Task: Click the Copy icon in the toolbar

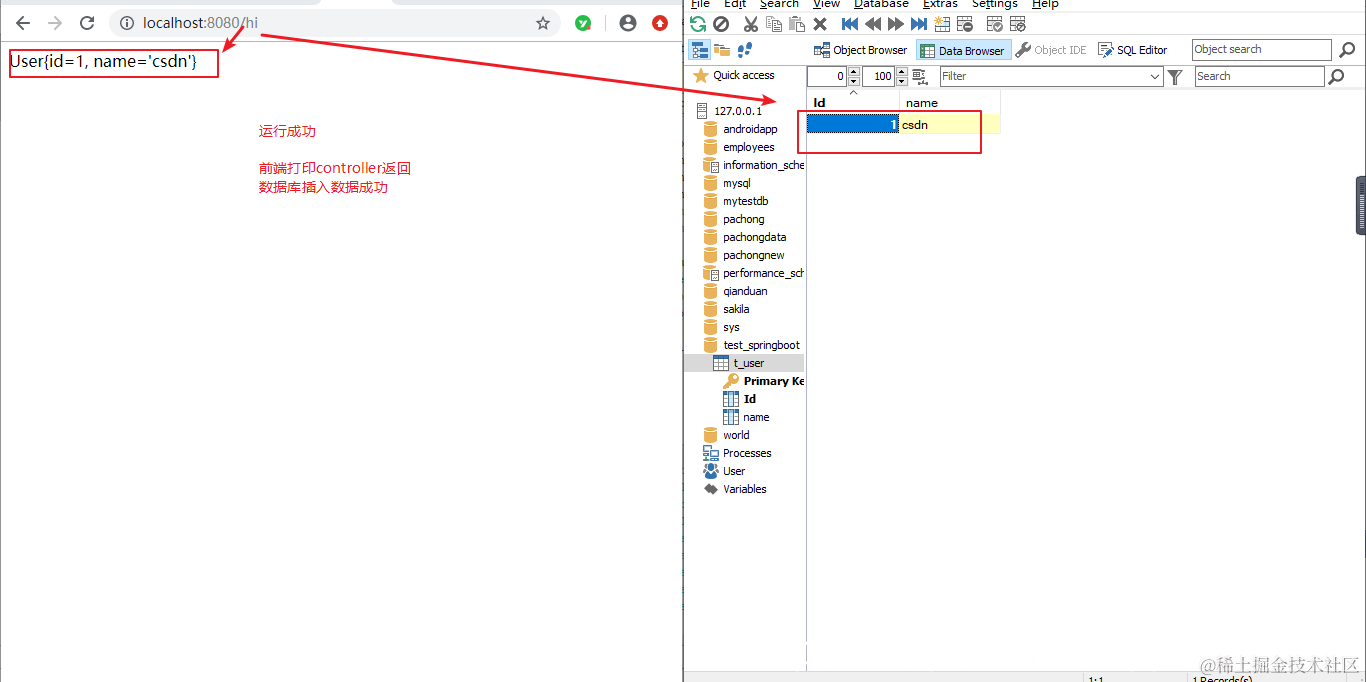Action: point(774,24)
